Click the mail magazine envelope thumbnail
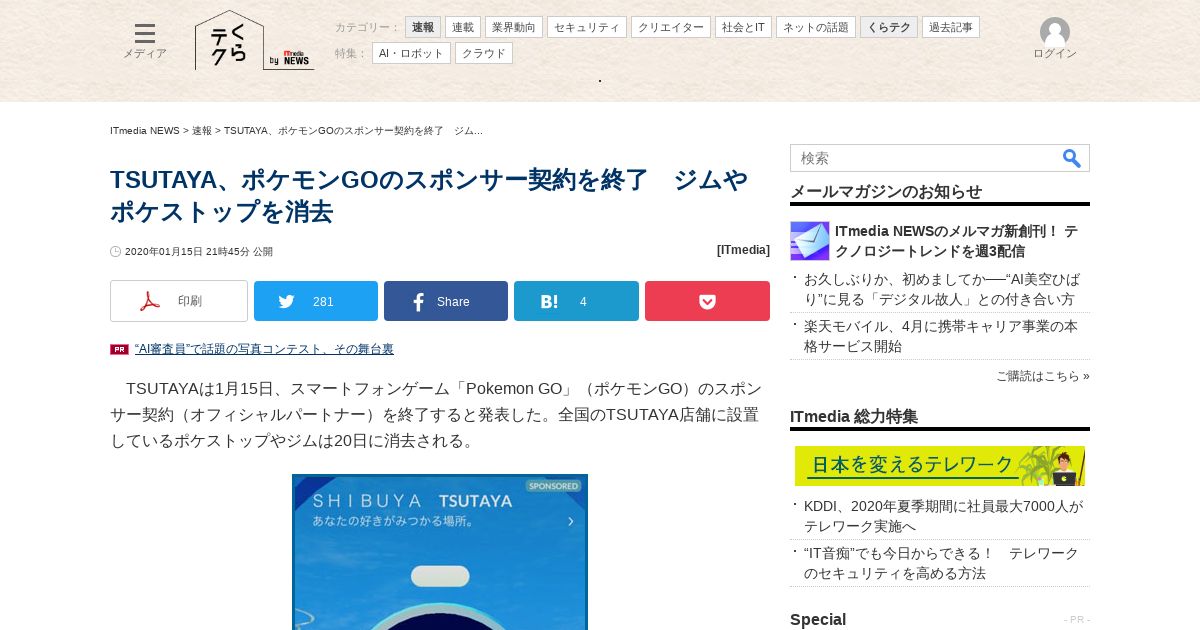The image size is (1200, 630). (810, 241)
